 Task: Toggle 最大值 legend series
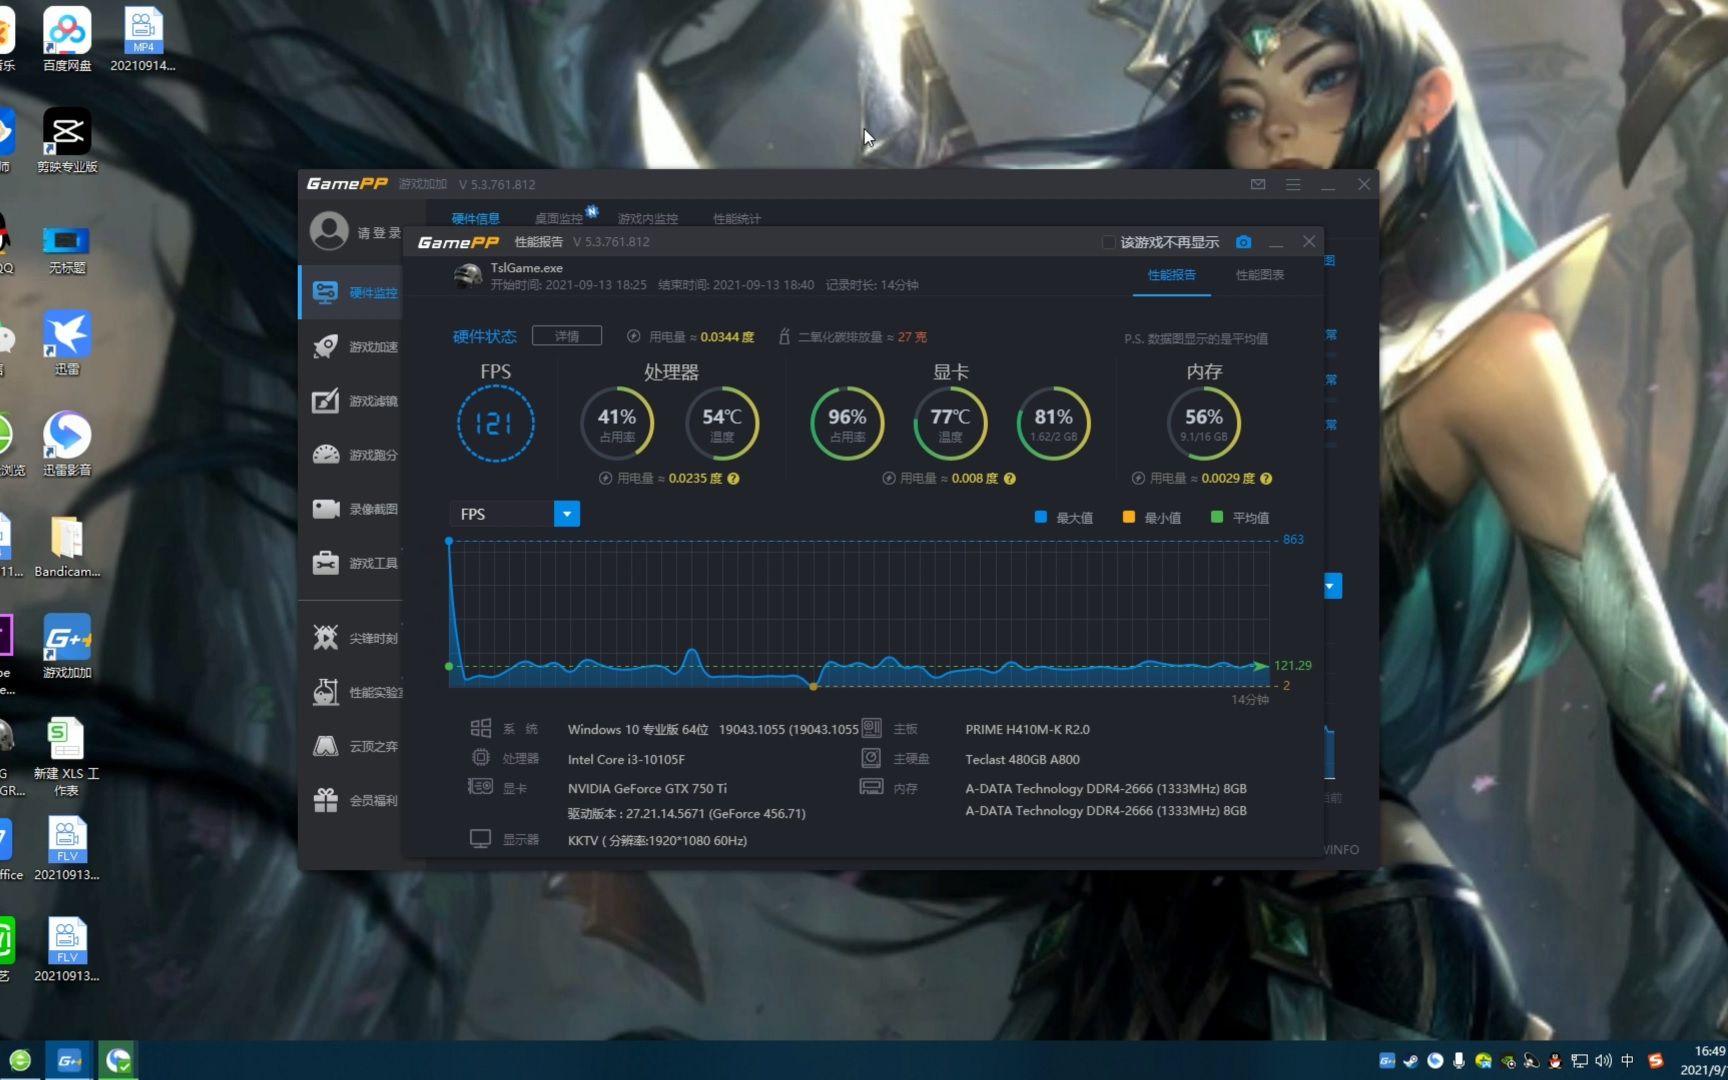point(1063,517)
